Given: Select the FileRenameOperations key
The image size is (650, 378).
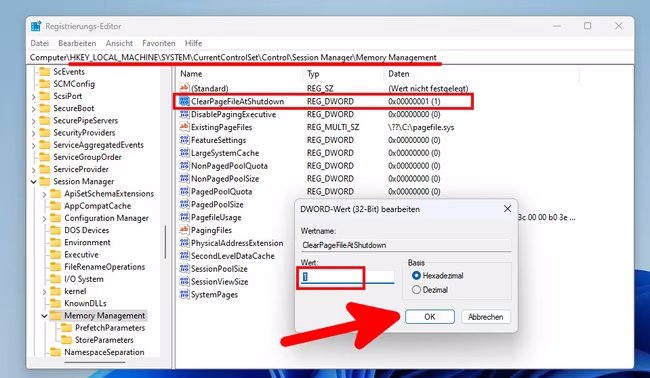Looking at the screenshot, I should click(x=104, y=267).
